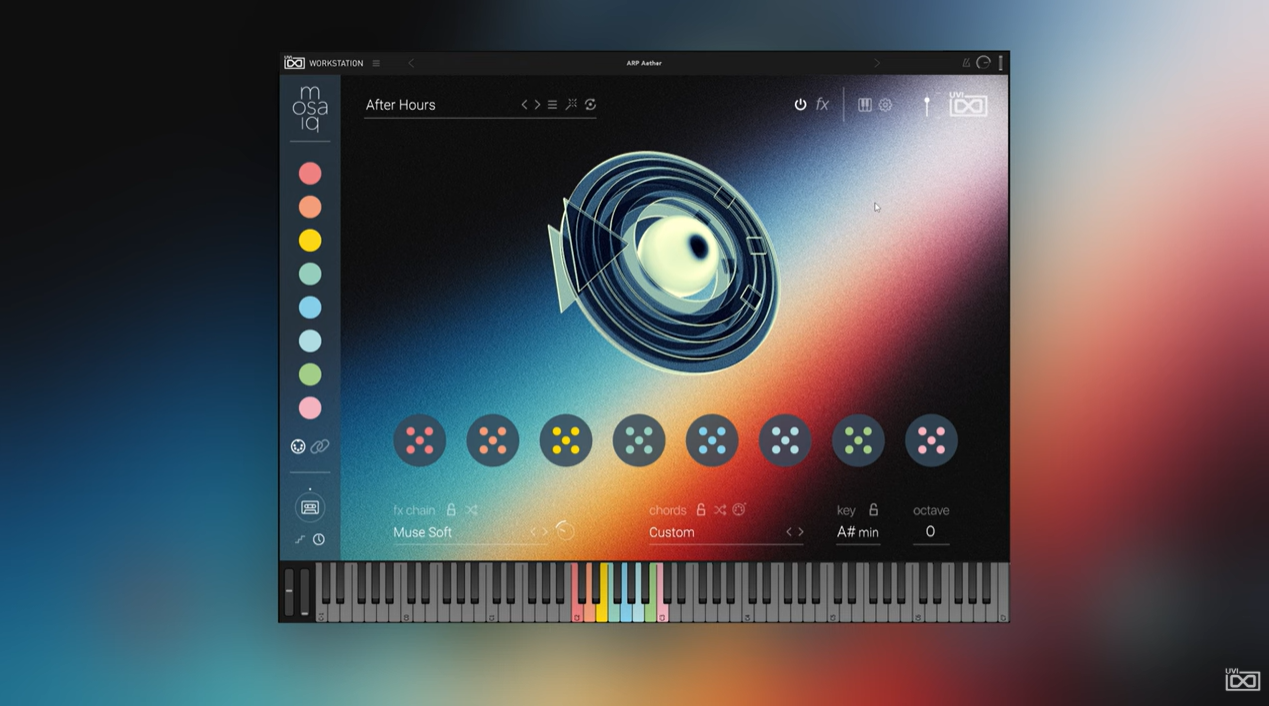Select the previous chord set
The height and width of the screenshot is (706, 1269).
[x=789, y=532]
